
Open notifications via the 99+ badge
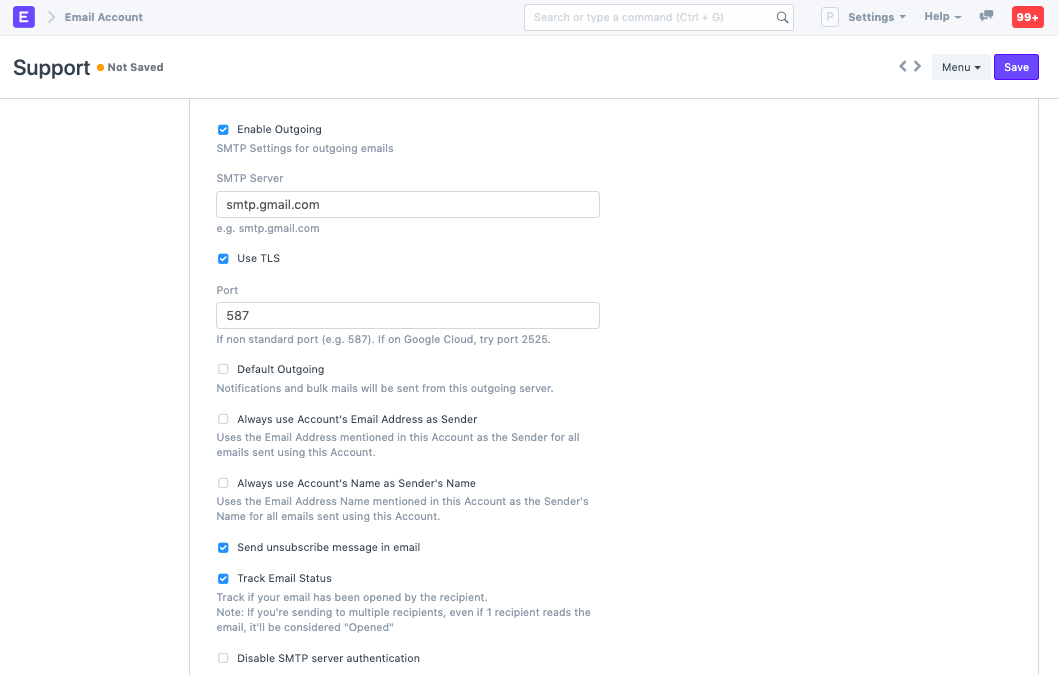tap(1026, 17)
